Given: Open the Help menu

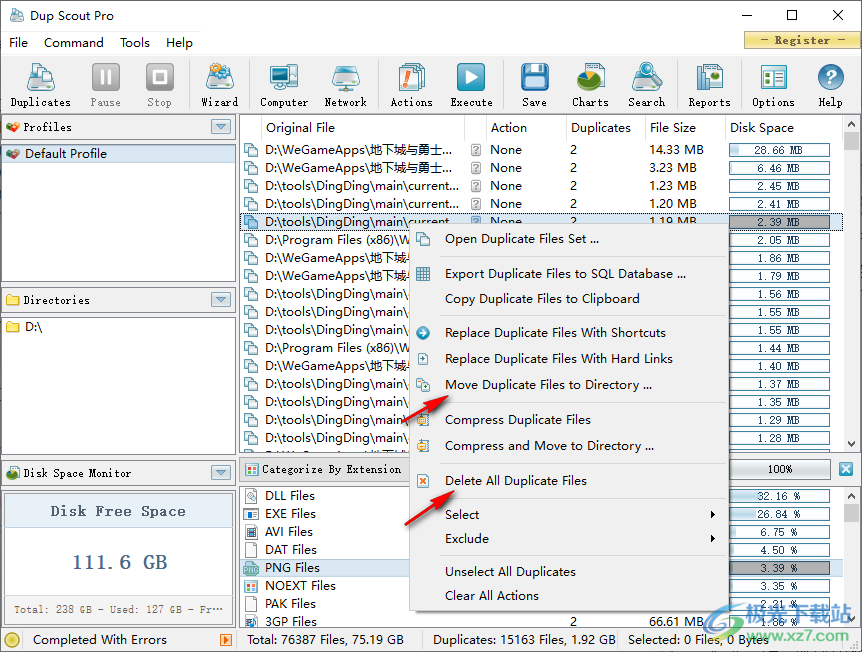Looking at the screenshot, I should [179, 43].
